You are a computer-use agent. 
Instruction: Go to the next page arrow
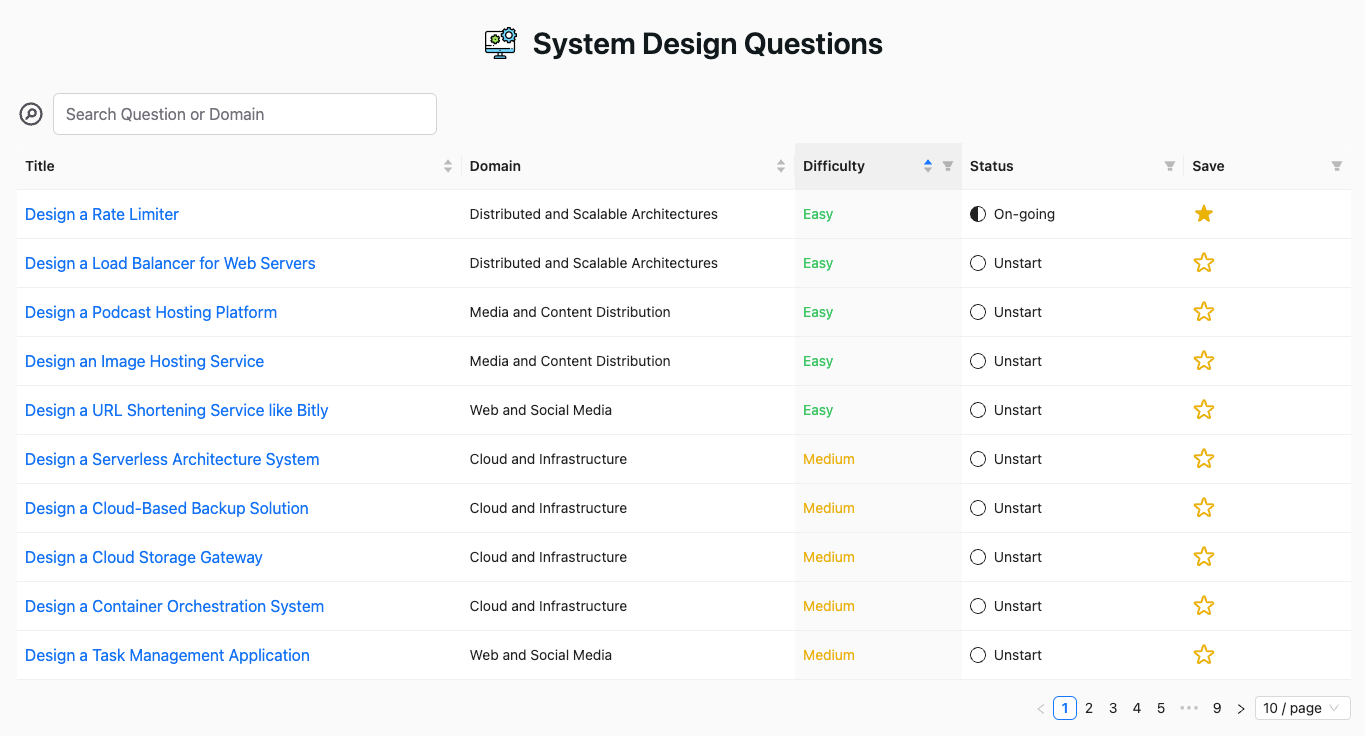pyautogui.click(x=1241, y=708)
